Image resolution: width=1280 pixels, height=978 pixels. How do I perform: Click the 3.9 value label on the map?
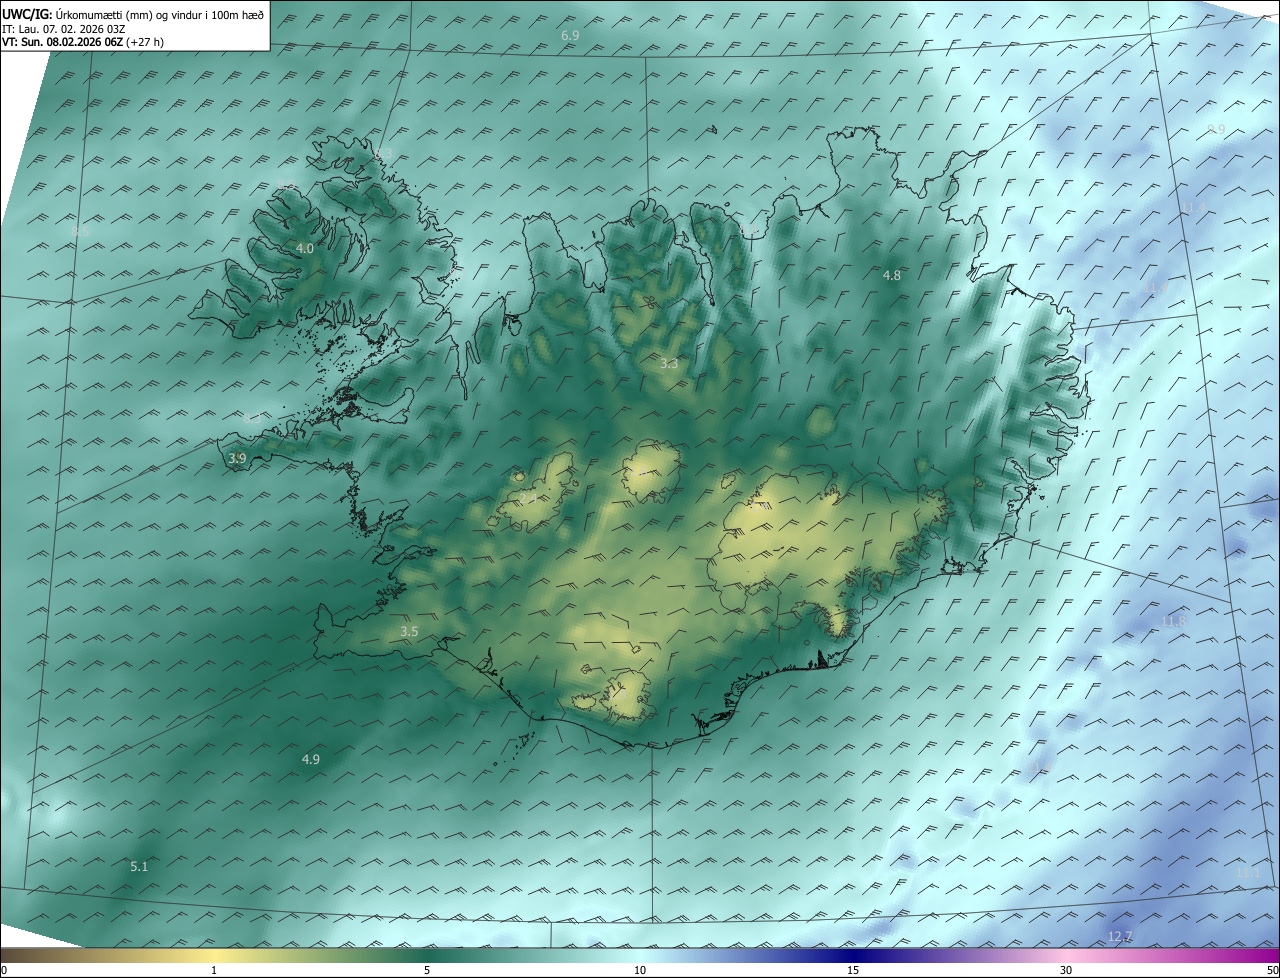(237, 458)
